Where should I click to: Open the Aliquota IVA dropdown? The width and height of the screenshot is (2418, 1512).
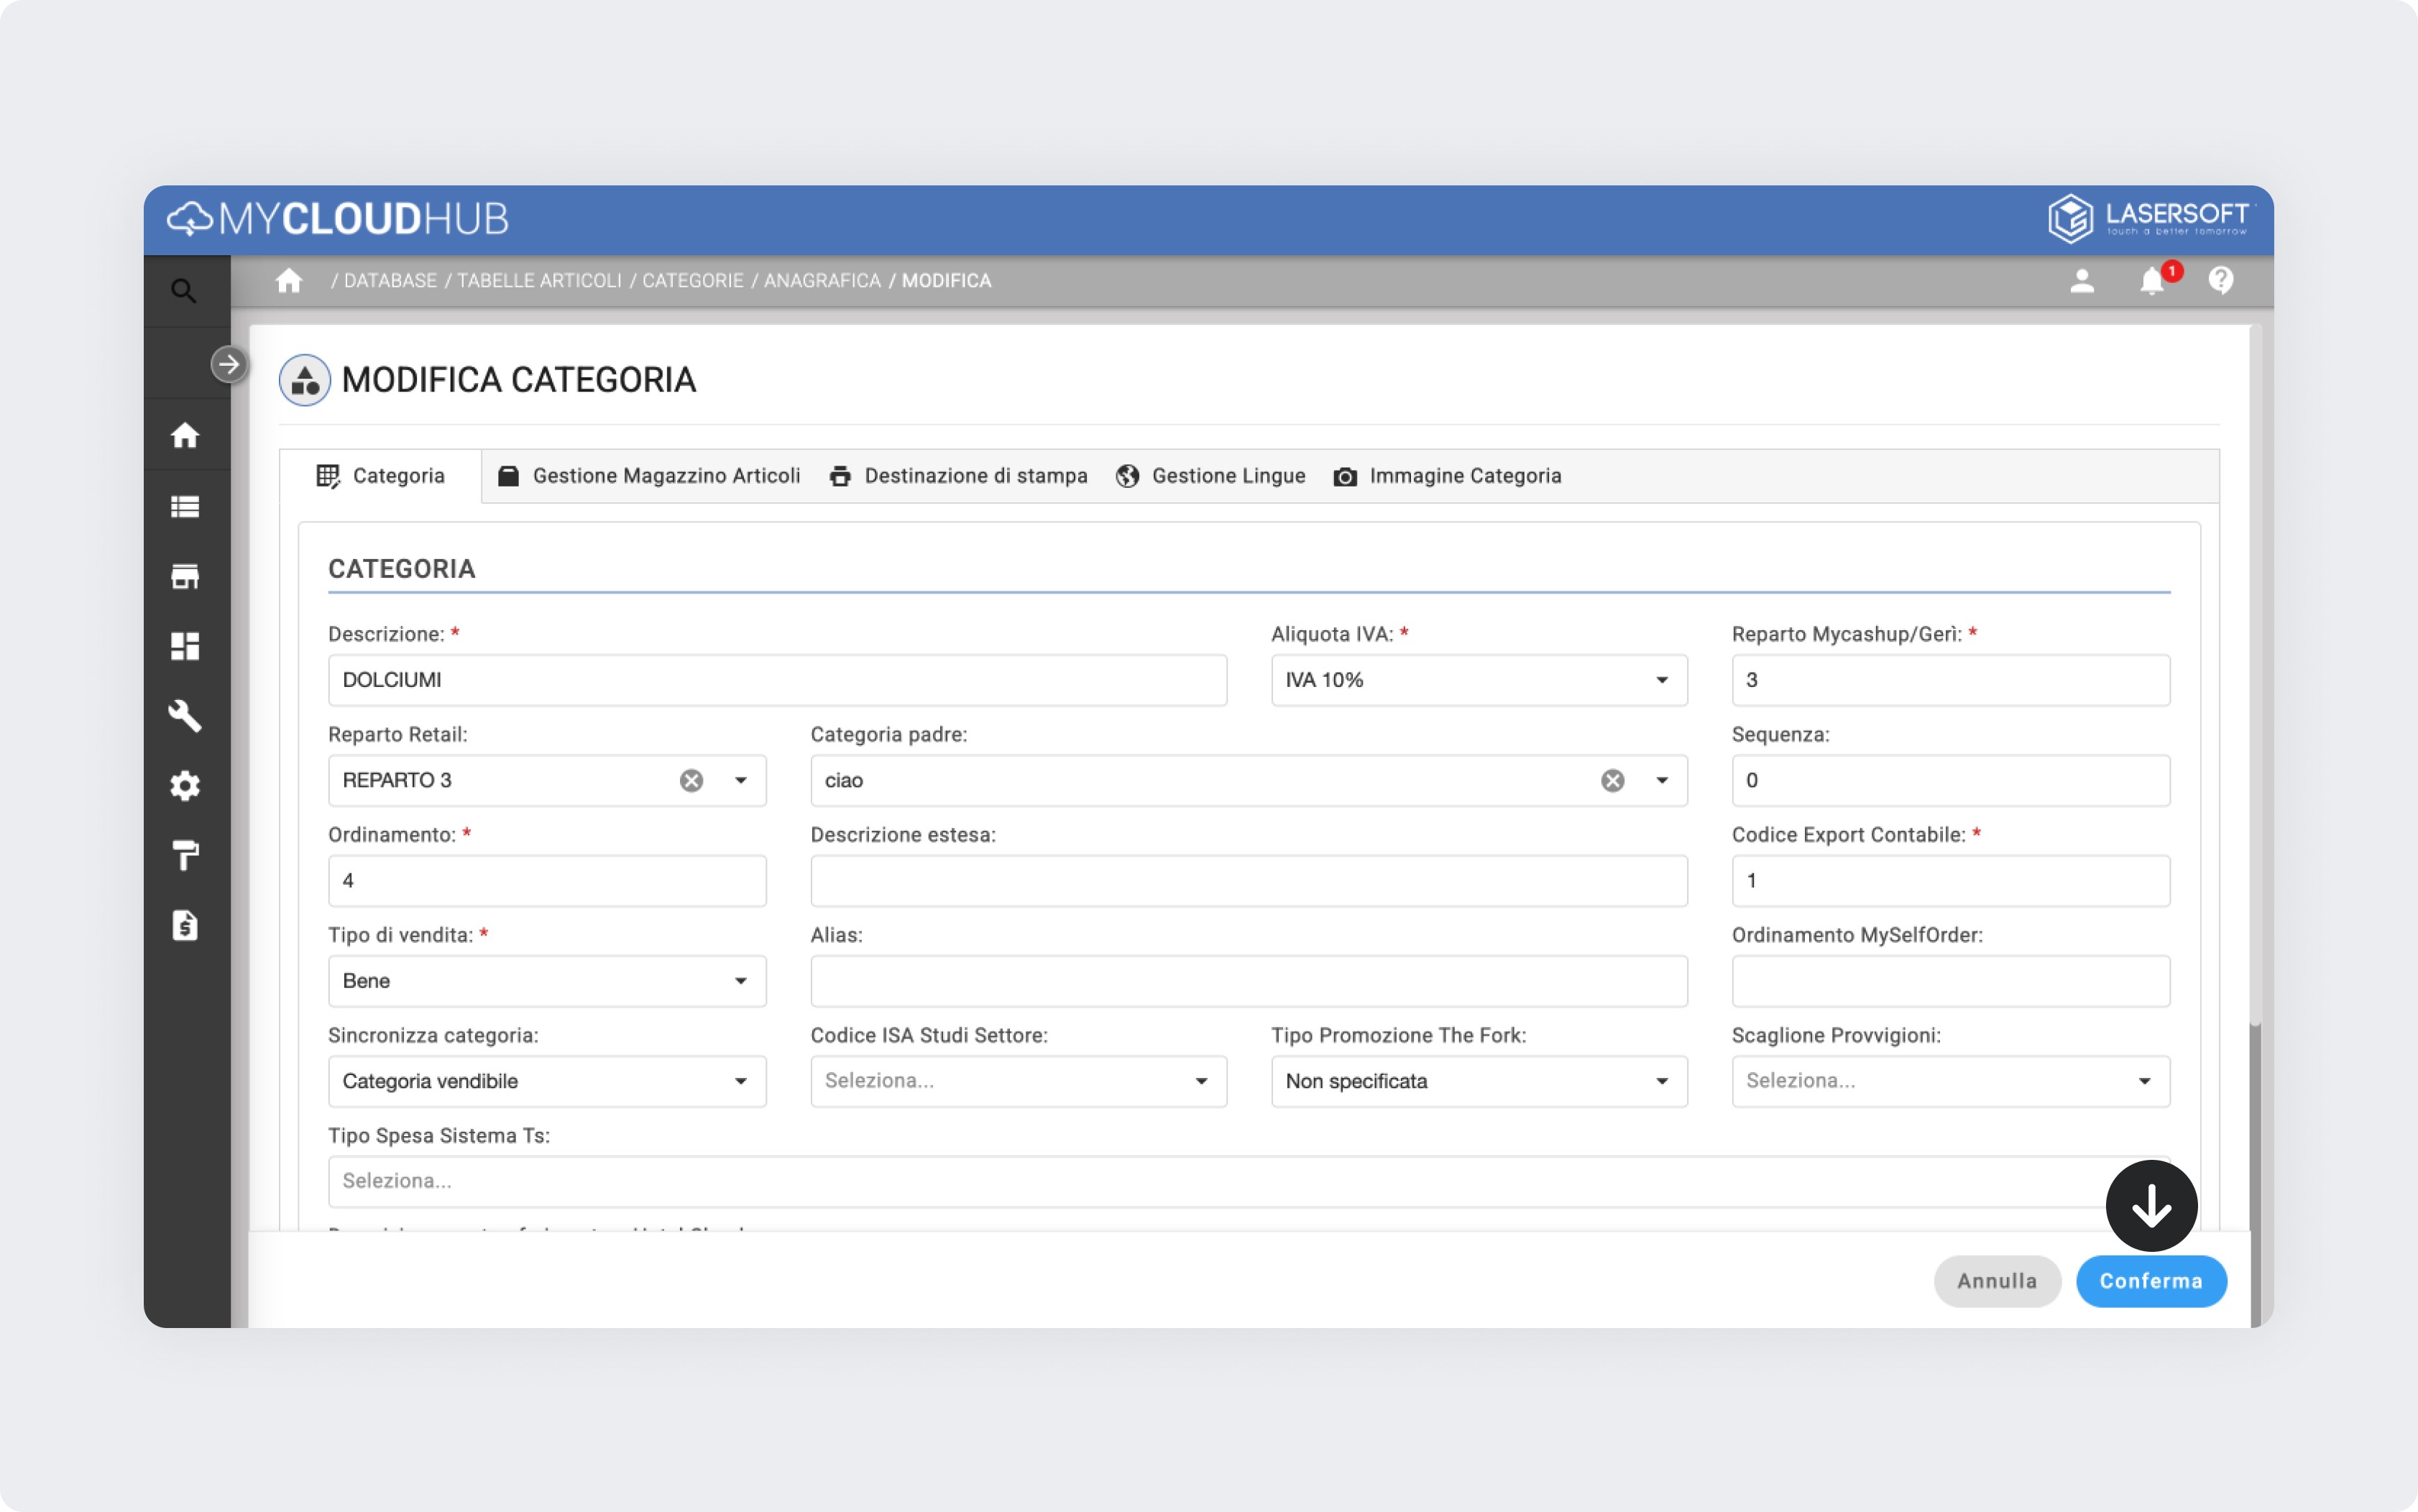click(x=1478, y=680)
